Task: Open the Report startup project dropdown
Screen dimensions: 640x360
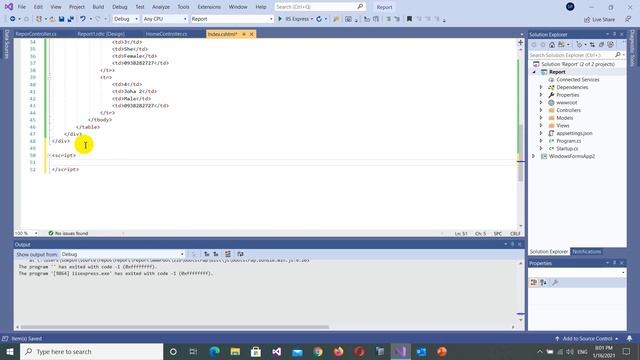Action: coord(232,19)
